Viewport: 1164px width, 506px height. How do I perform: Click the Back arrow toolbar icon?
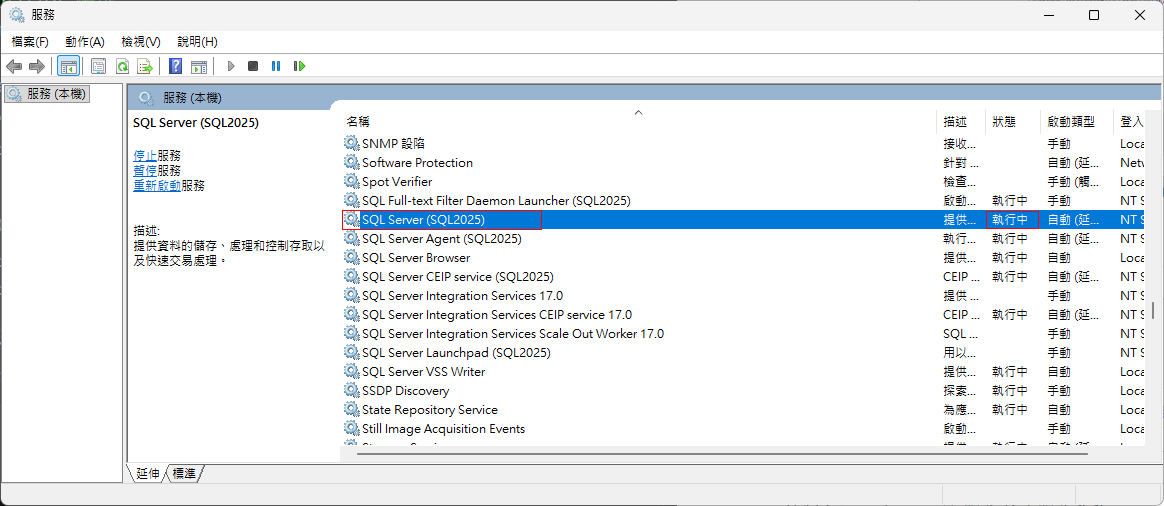[x=13, y=67]
